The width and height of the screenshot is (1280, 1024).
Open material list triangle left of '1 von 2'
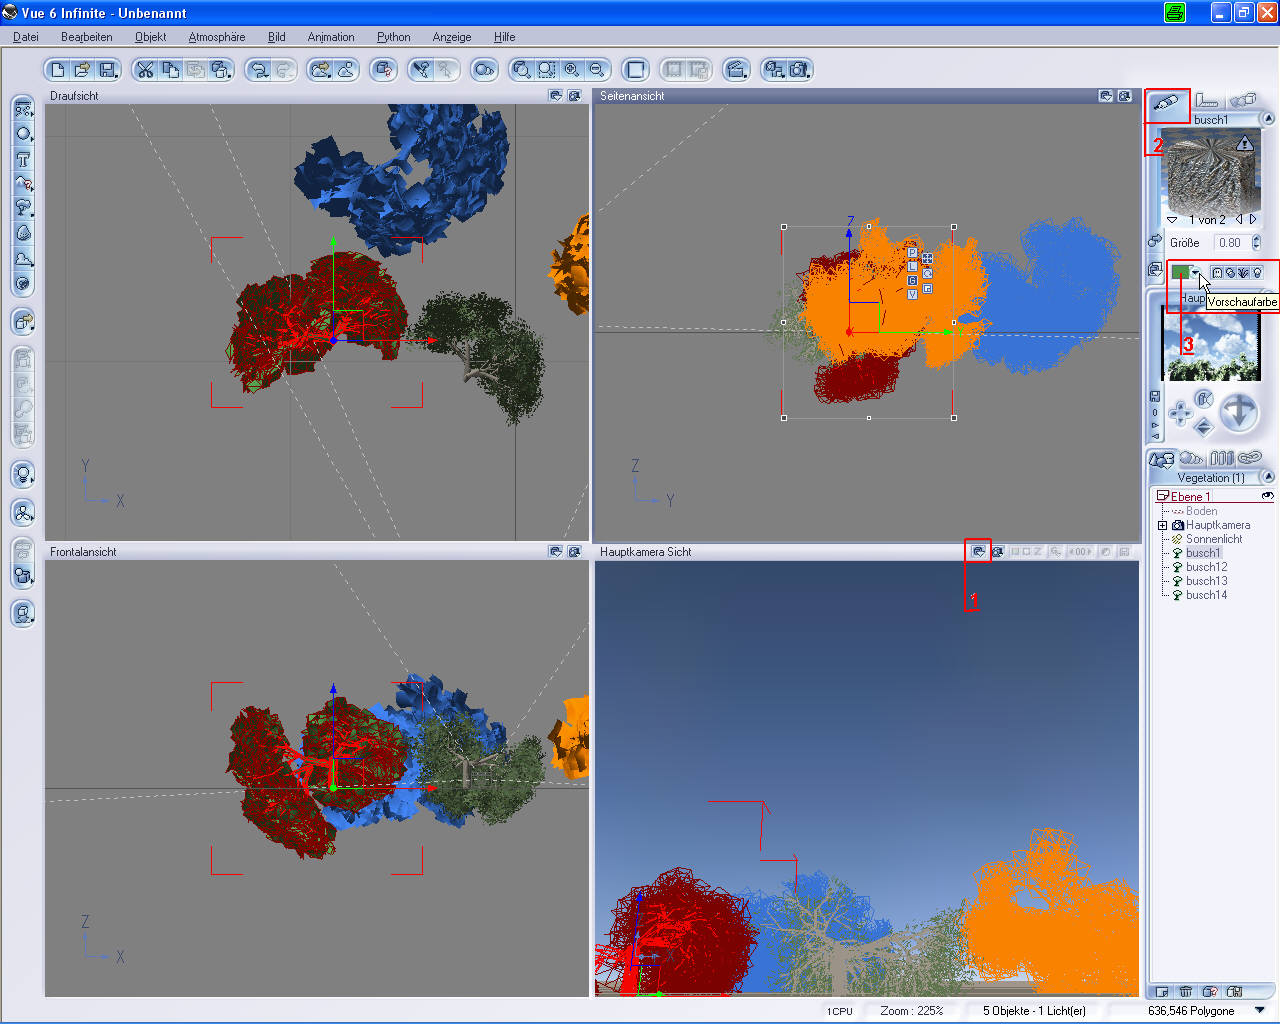click(x=1172, y=220)
